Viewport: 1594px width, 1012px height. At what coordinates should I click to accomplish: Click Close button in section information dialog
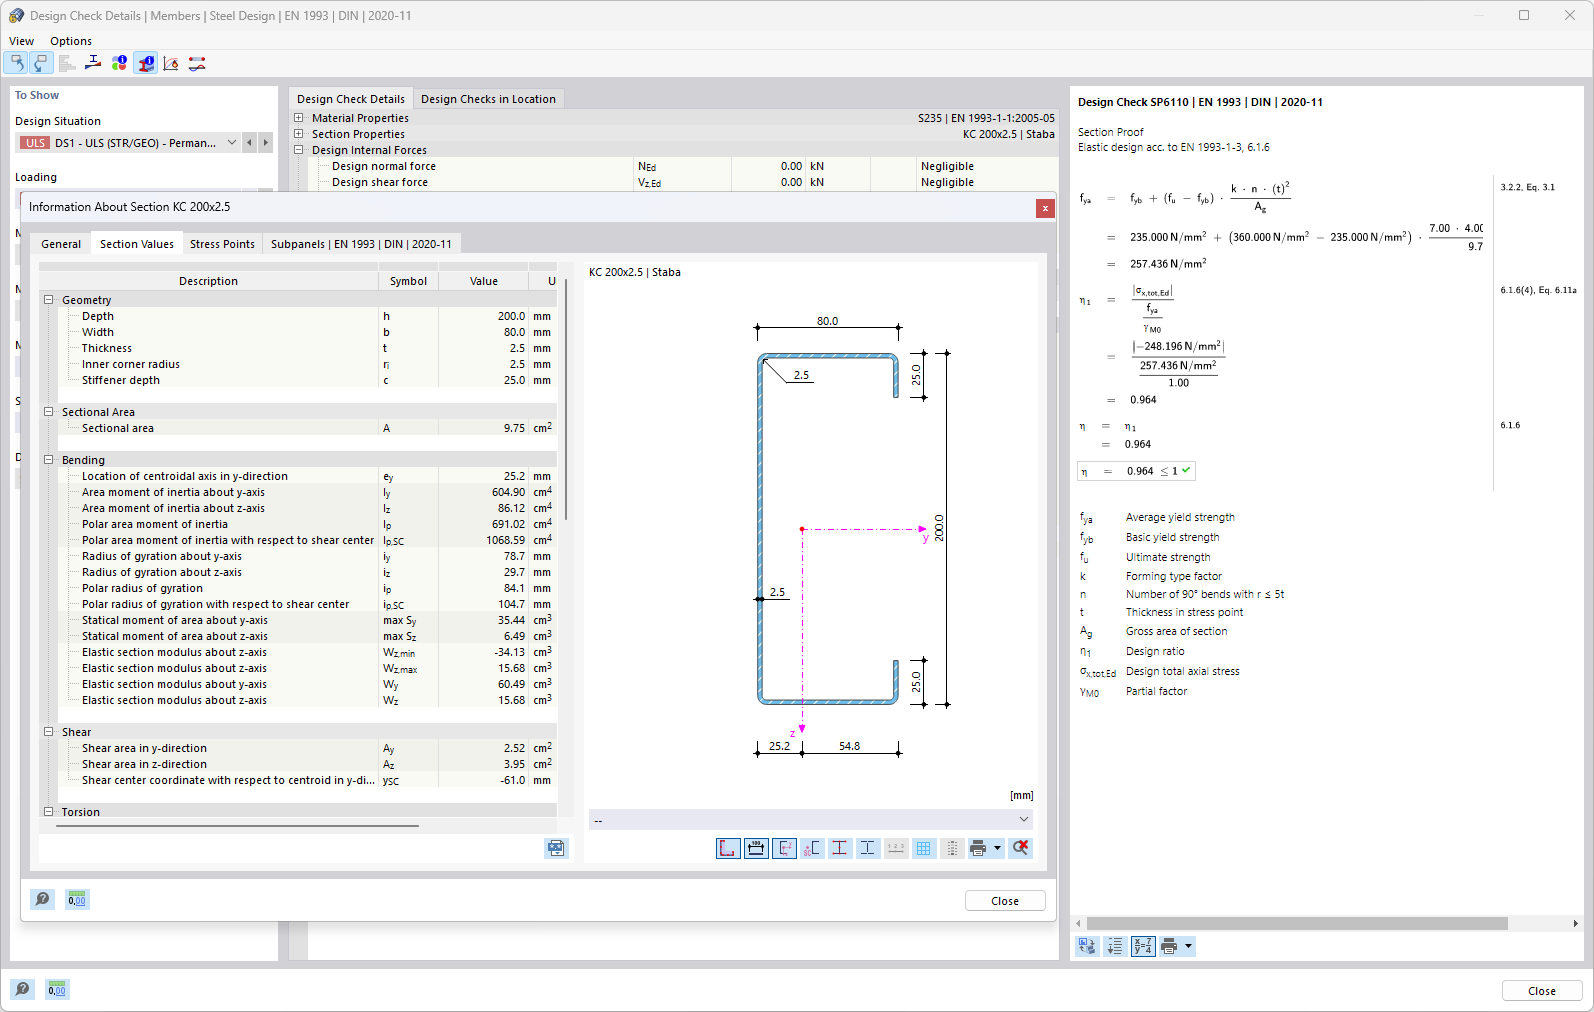tap(1004, 901)
